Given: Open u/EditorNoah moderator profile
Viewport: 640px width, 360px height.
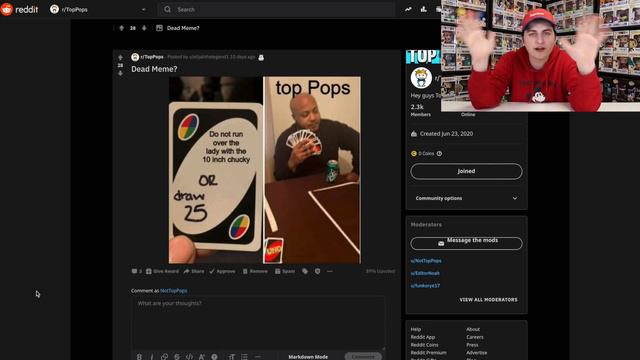Looking at the screenshot, I should click(425, 273).
